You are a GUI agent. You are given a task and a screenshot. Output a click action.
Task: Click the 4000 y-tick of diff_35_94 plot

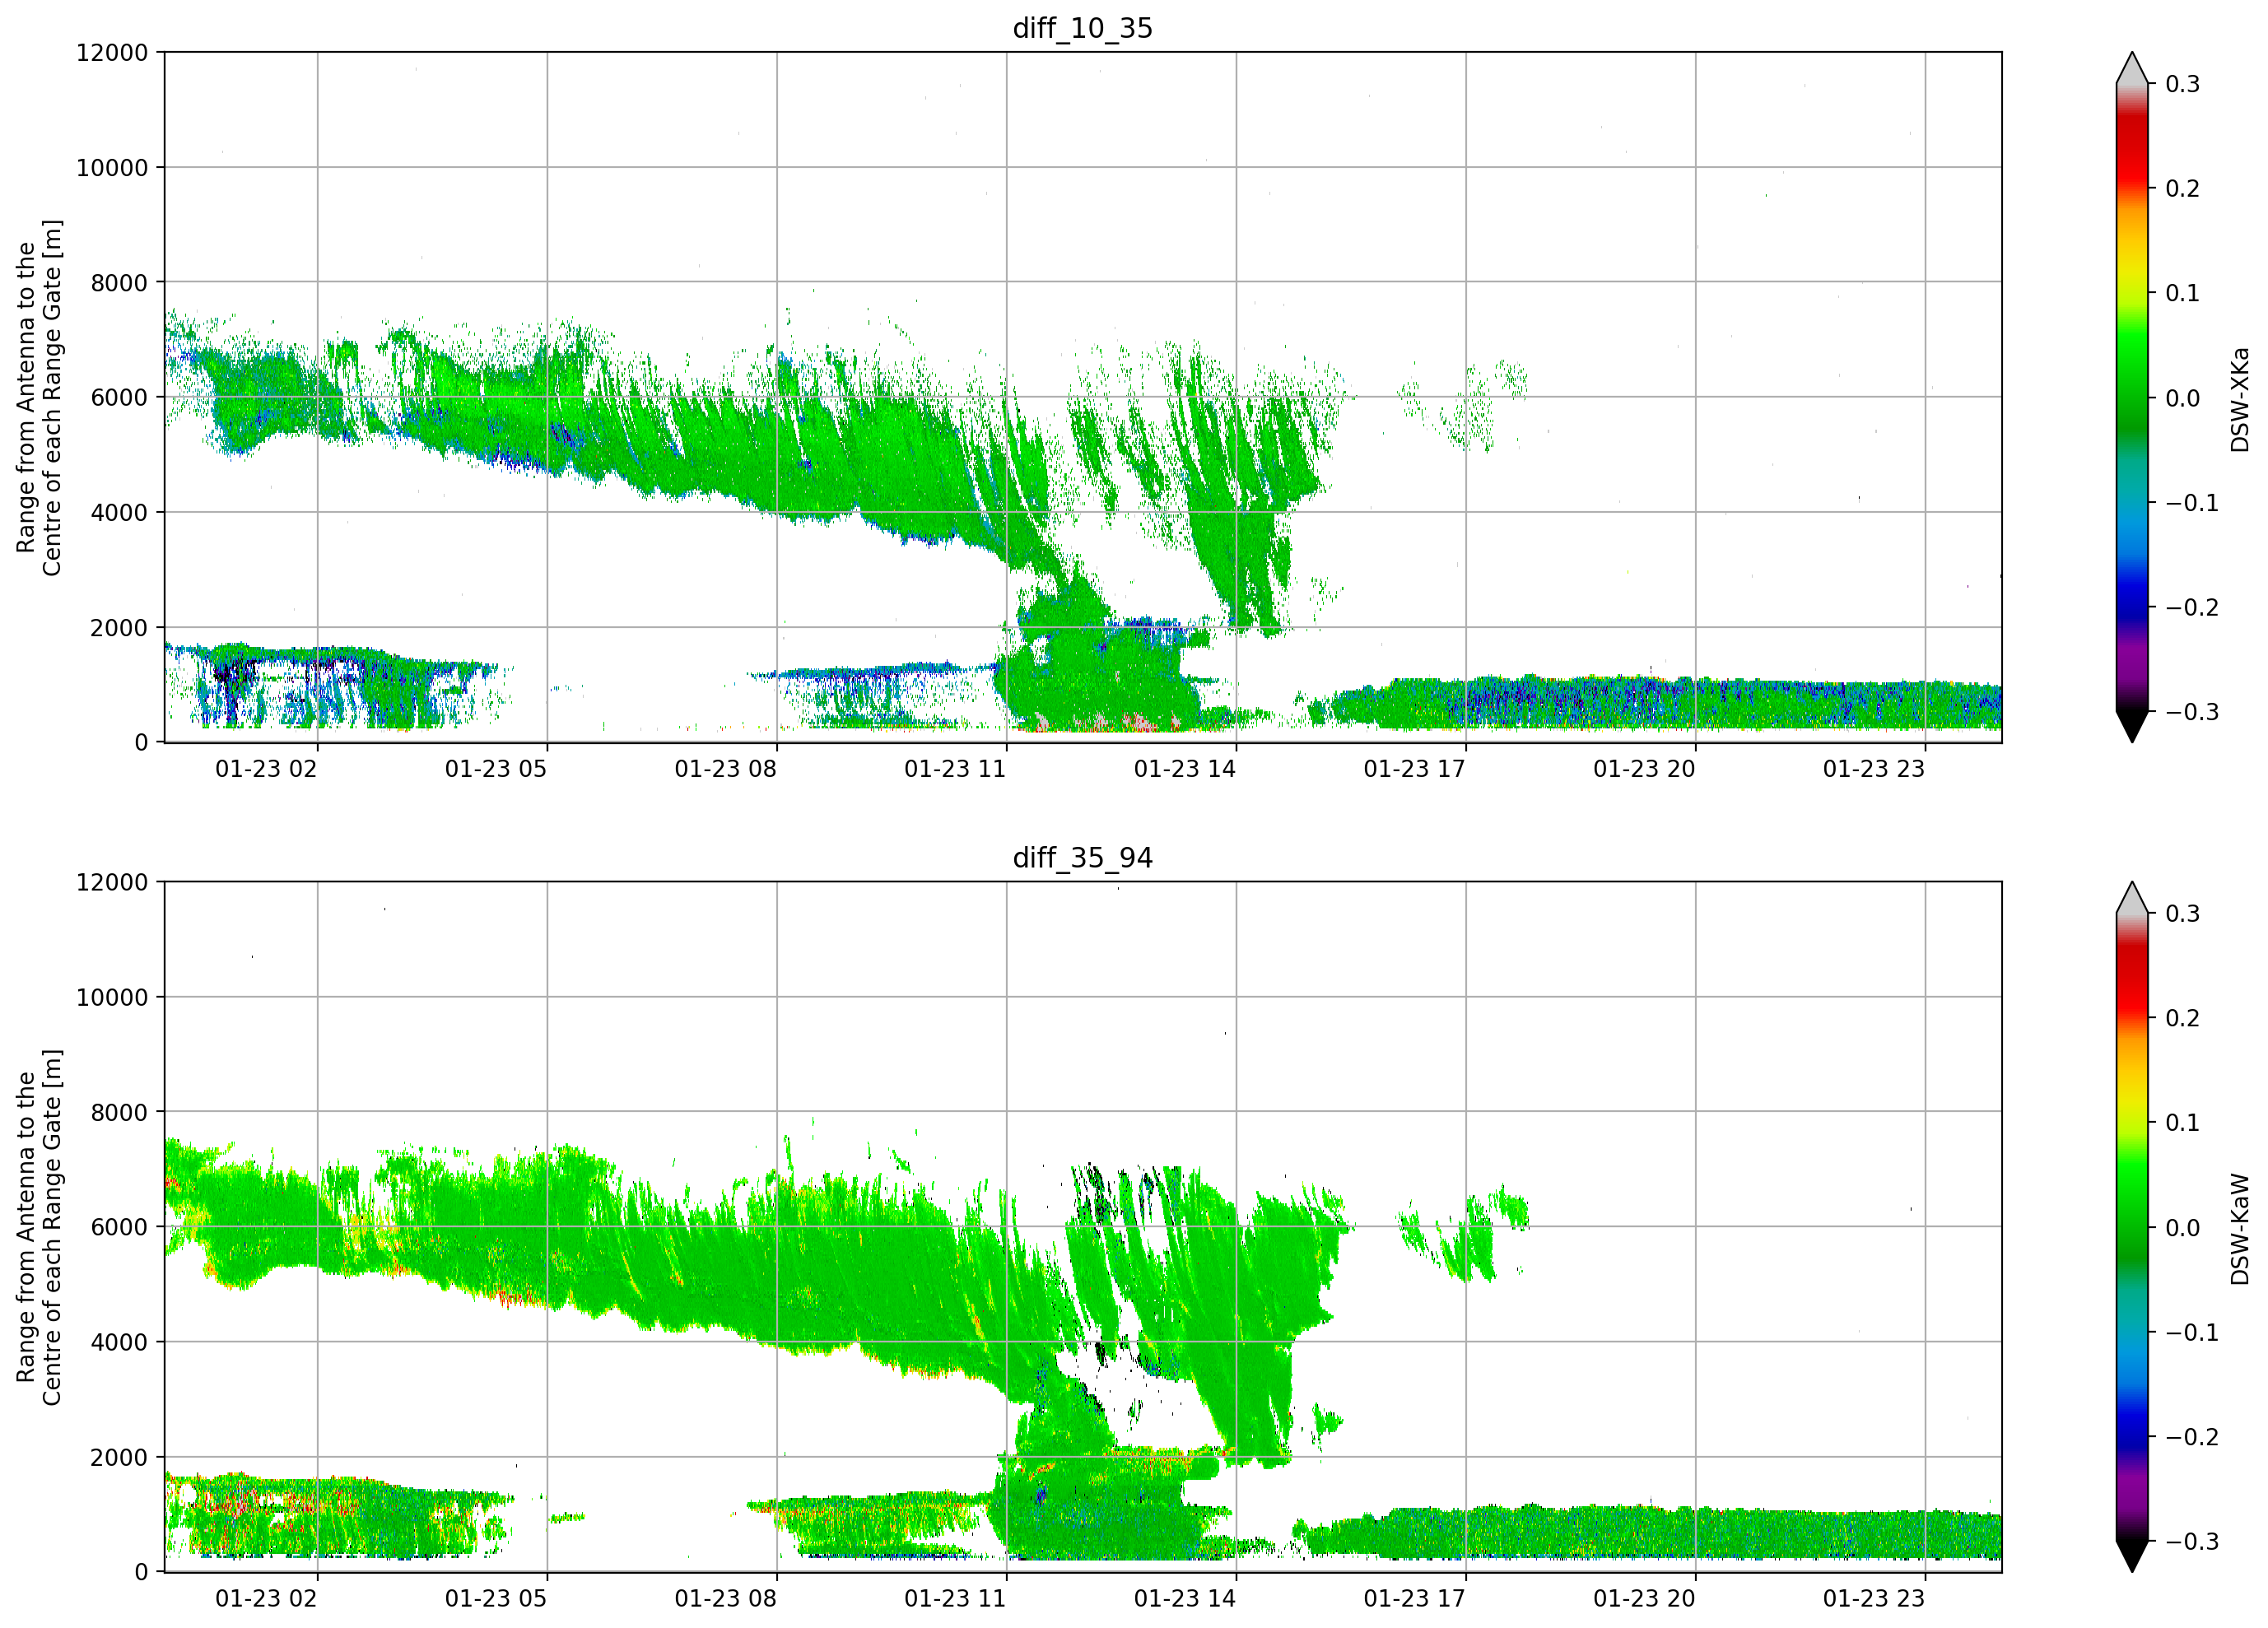(119, 1343)
